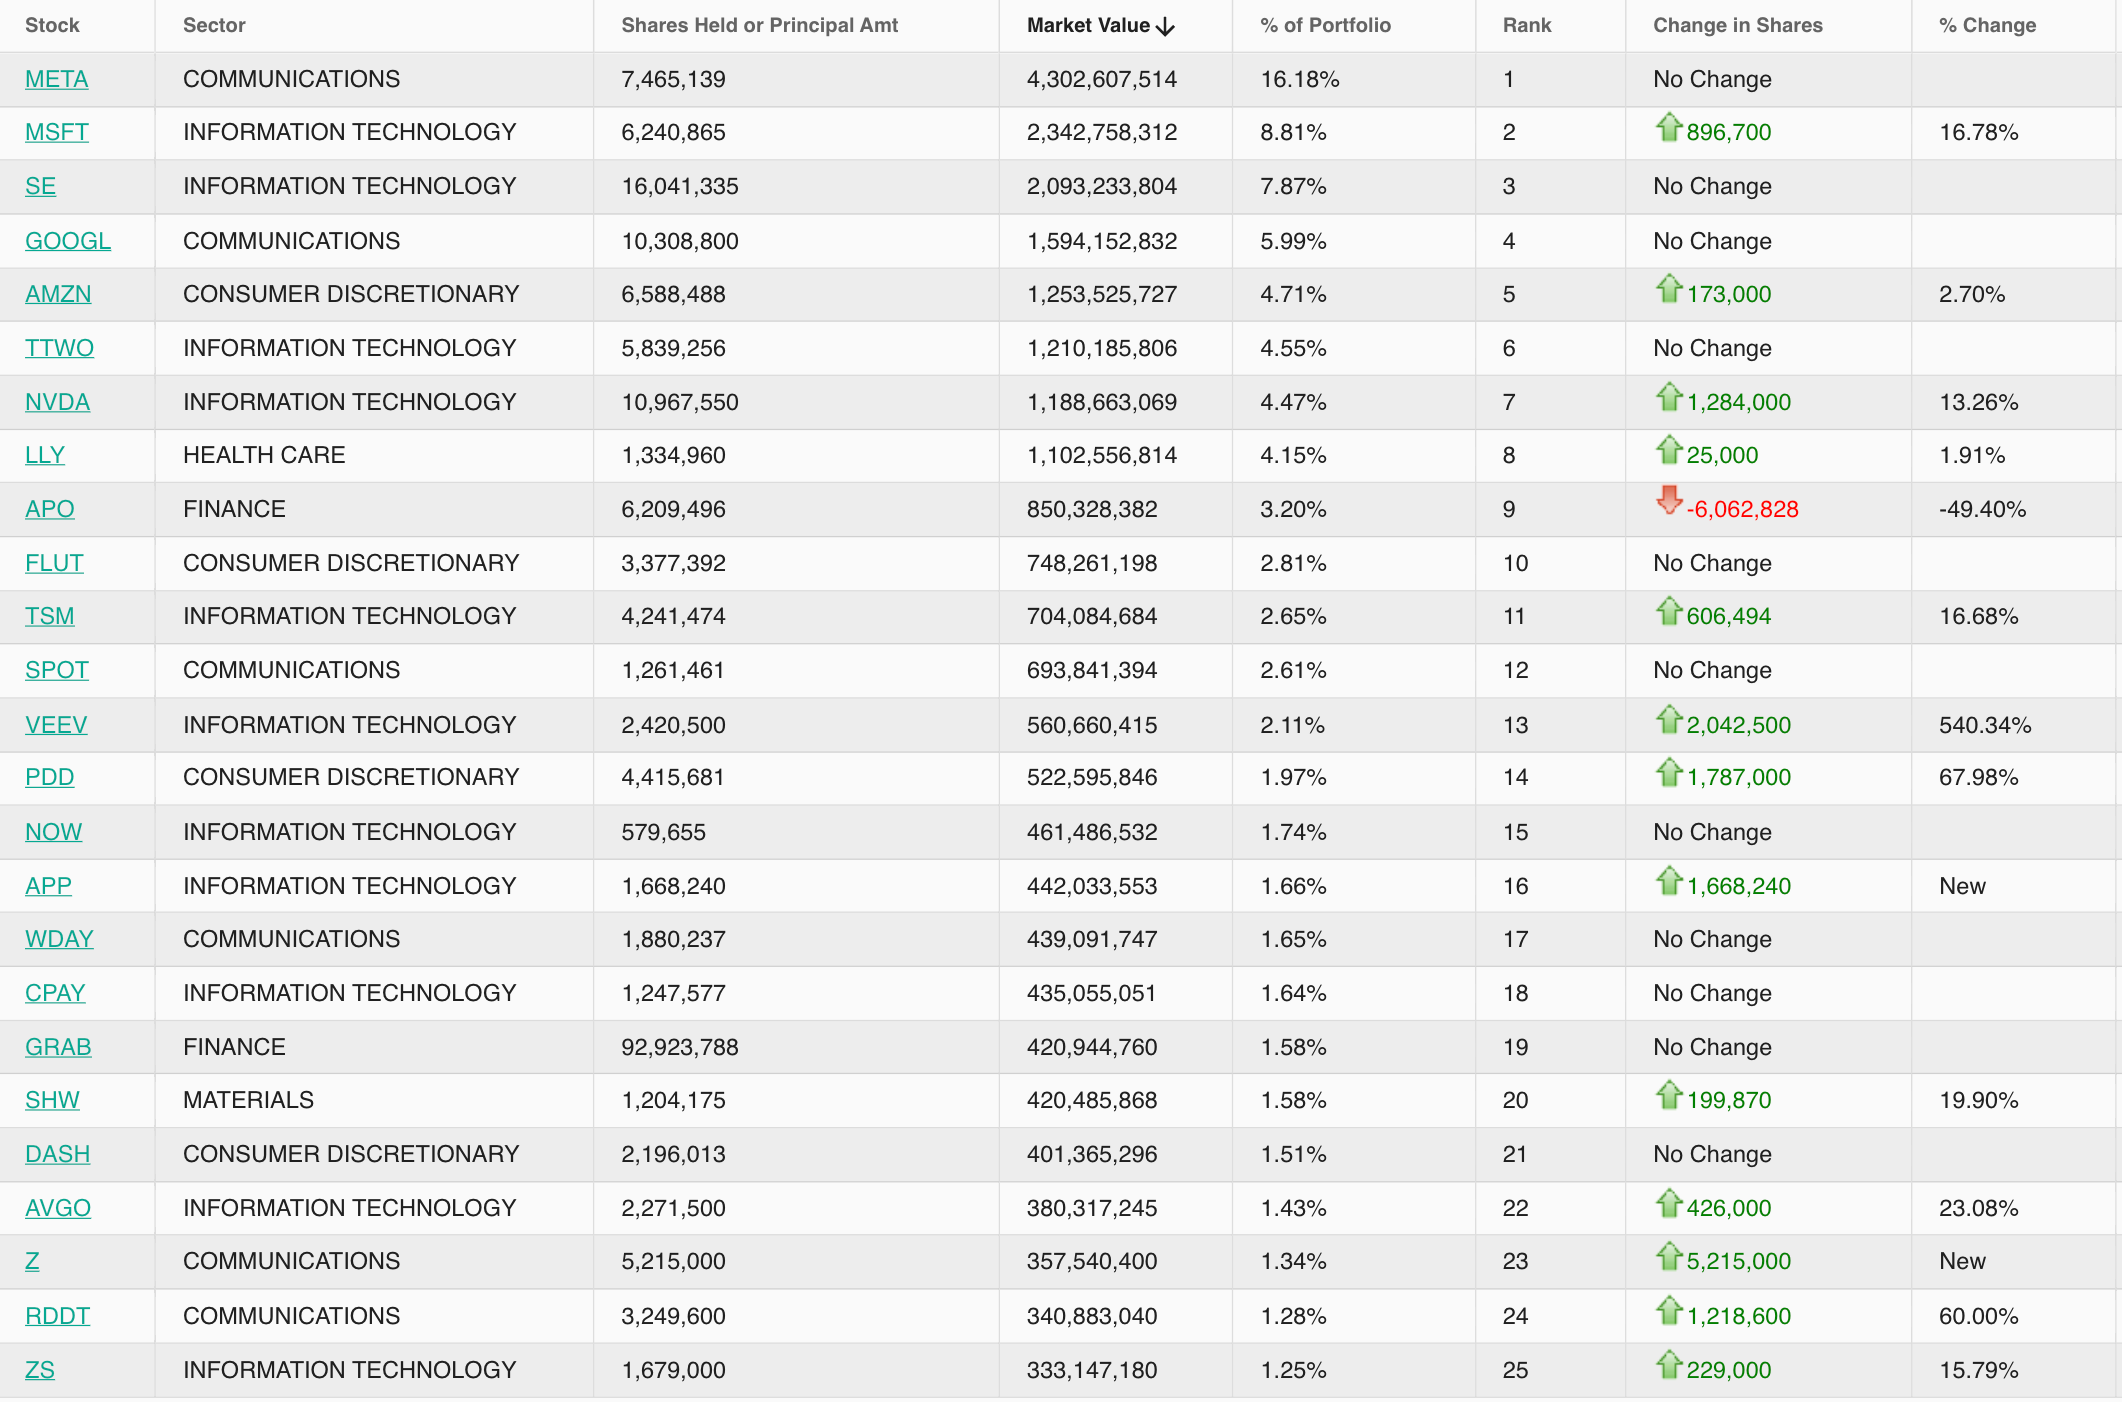This screenshot has height=1402, width=2122.
Task: Click green up arrow in AMZN row
Action: coord(1669,289)
